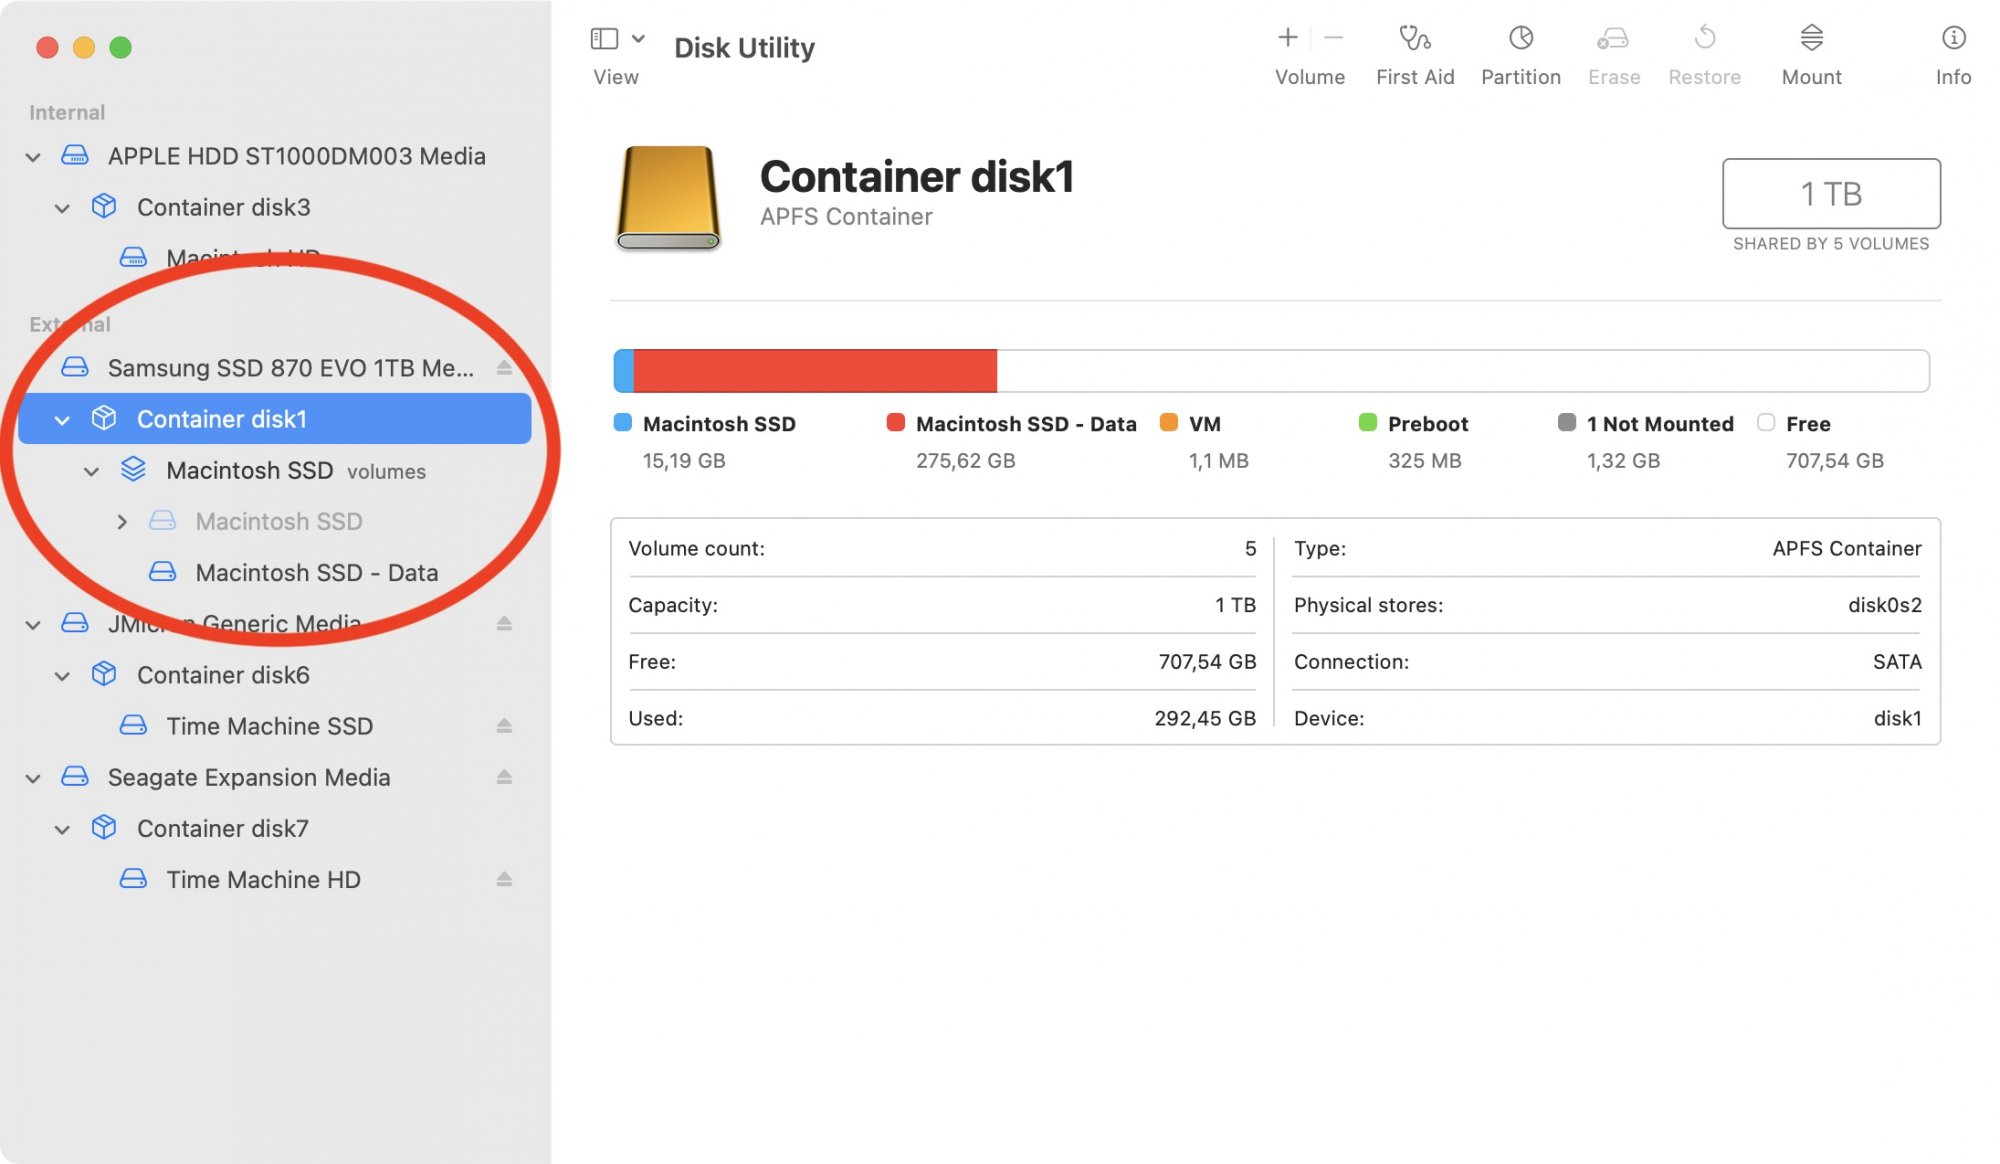Click the red Macintosh SSD - Data legend swatch
This screenshot has width=2000, height=1164.
[x=895, y=423]
